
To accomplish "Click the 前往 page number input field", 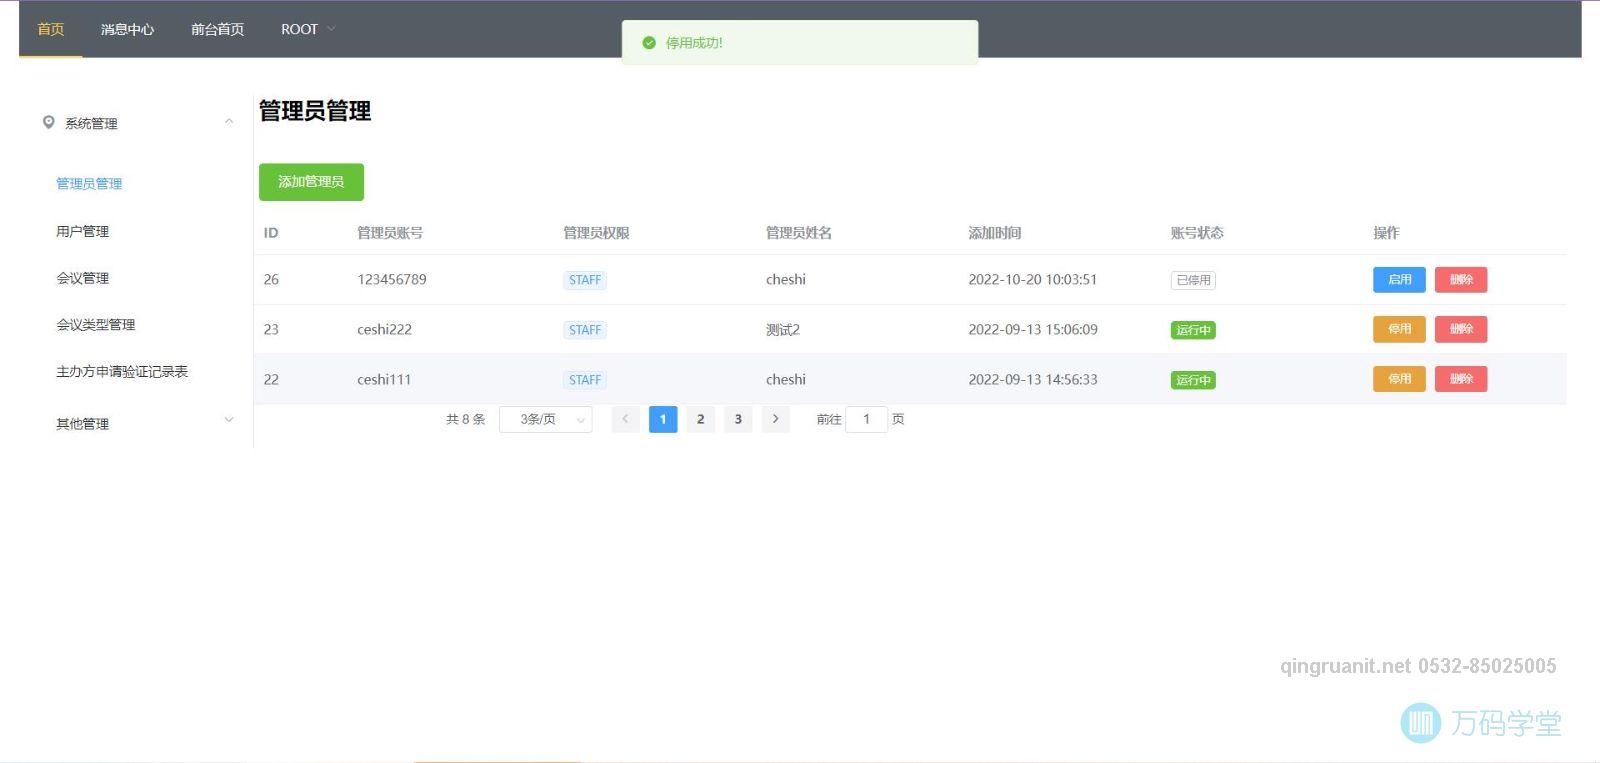I will point(866,419).
